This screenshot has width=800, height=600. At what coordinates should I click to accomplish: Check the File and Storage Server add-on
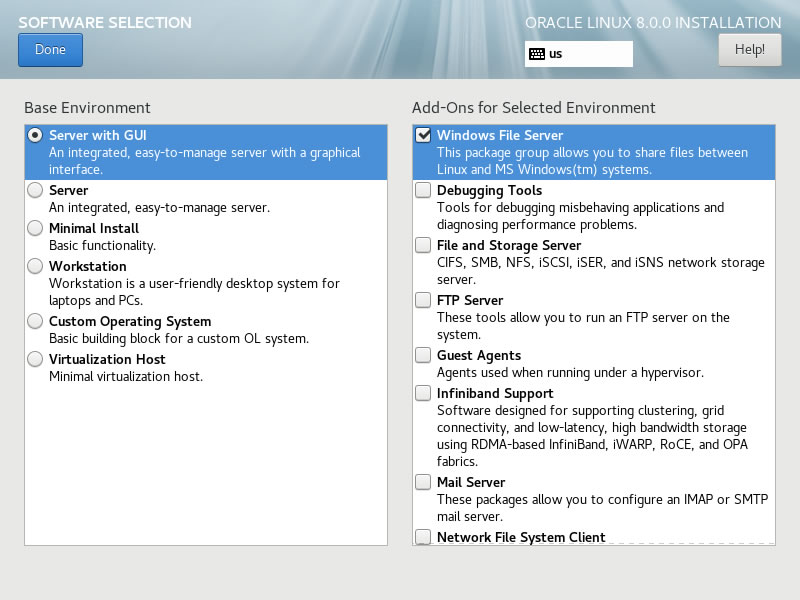click(x=423, y=245)
